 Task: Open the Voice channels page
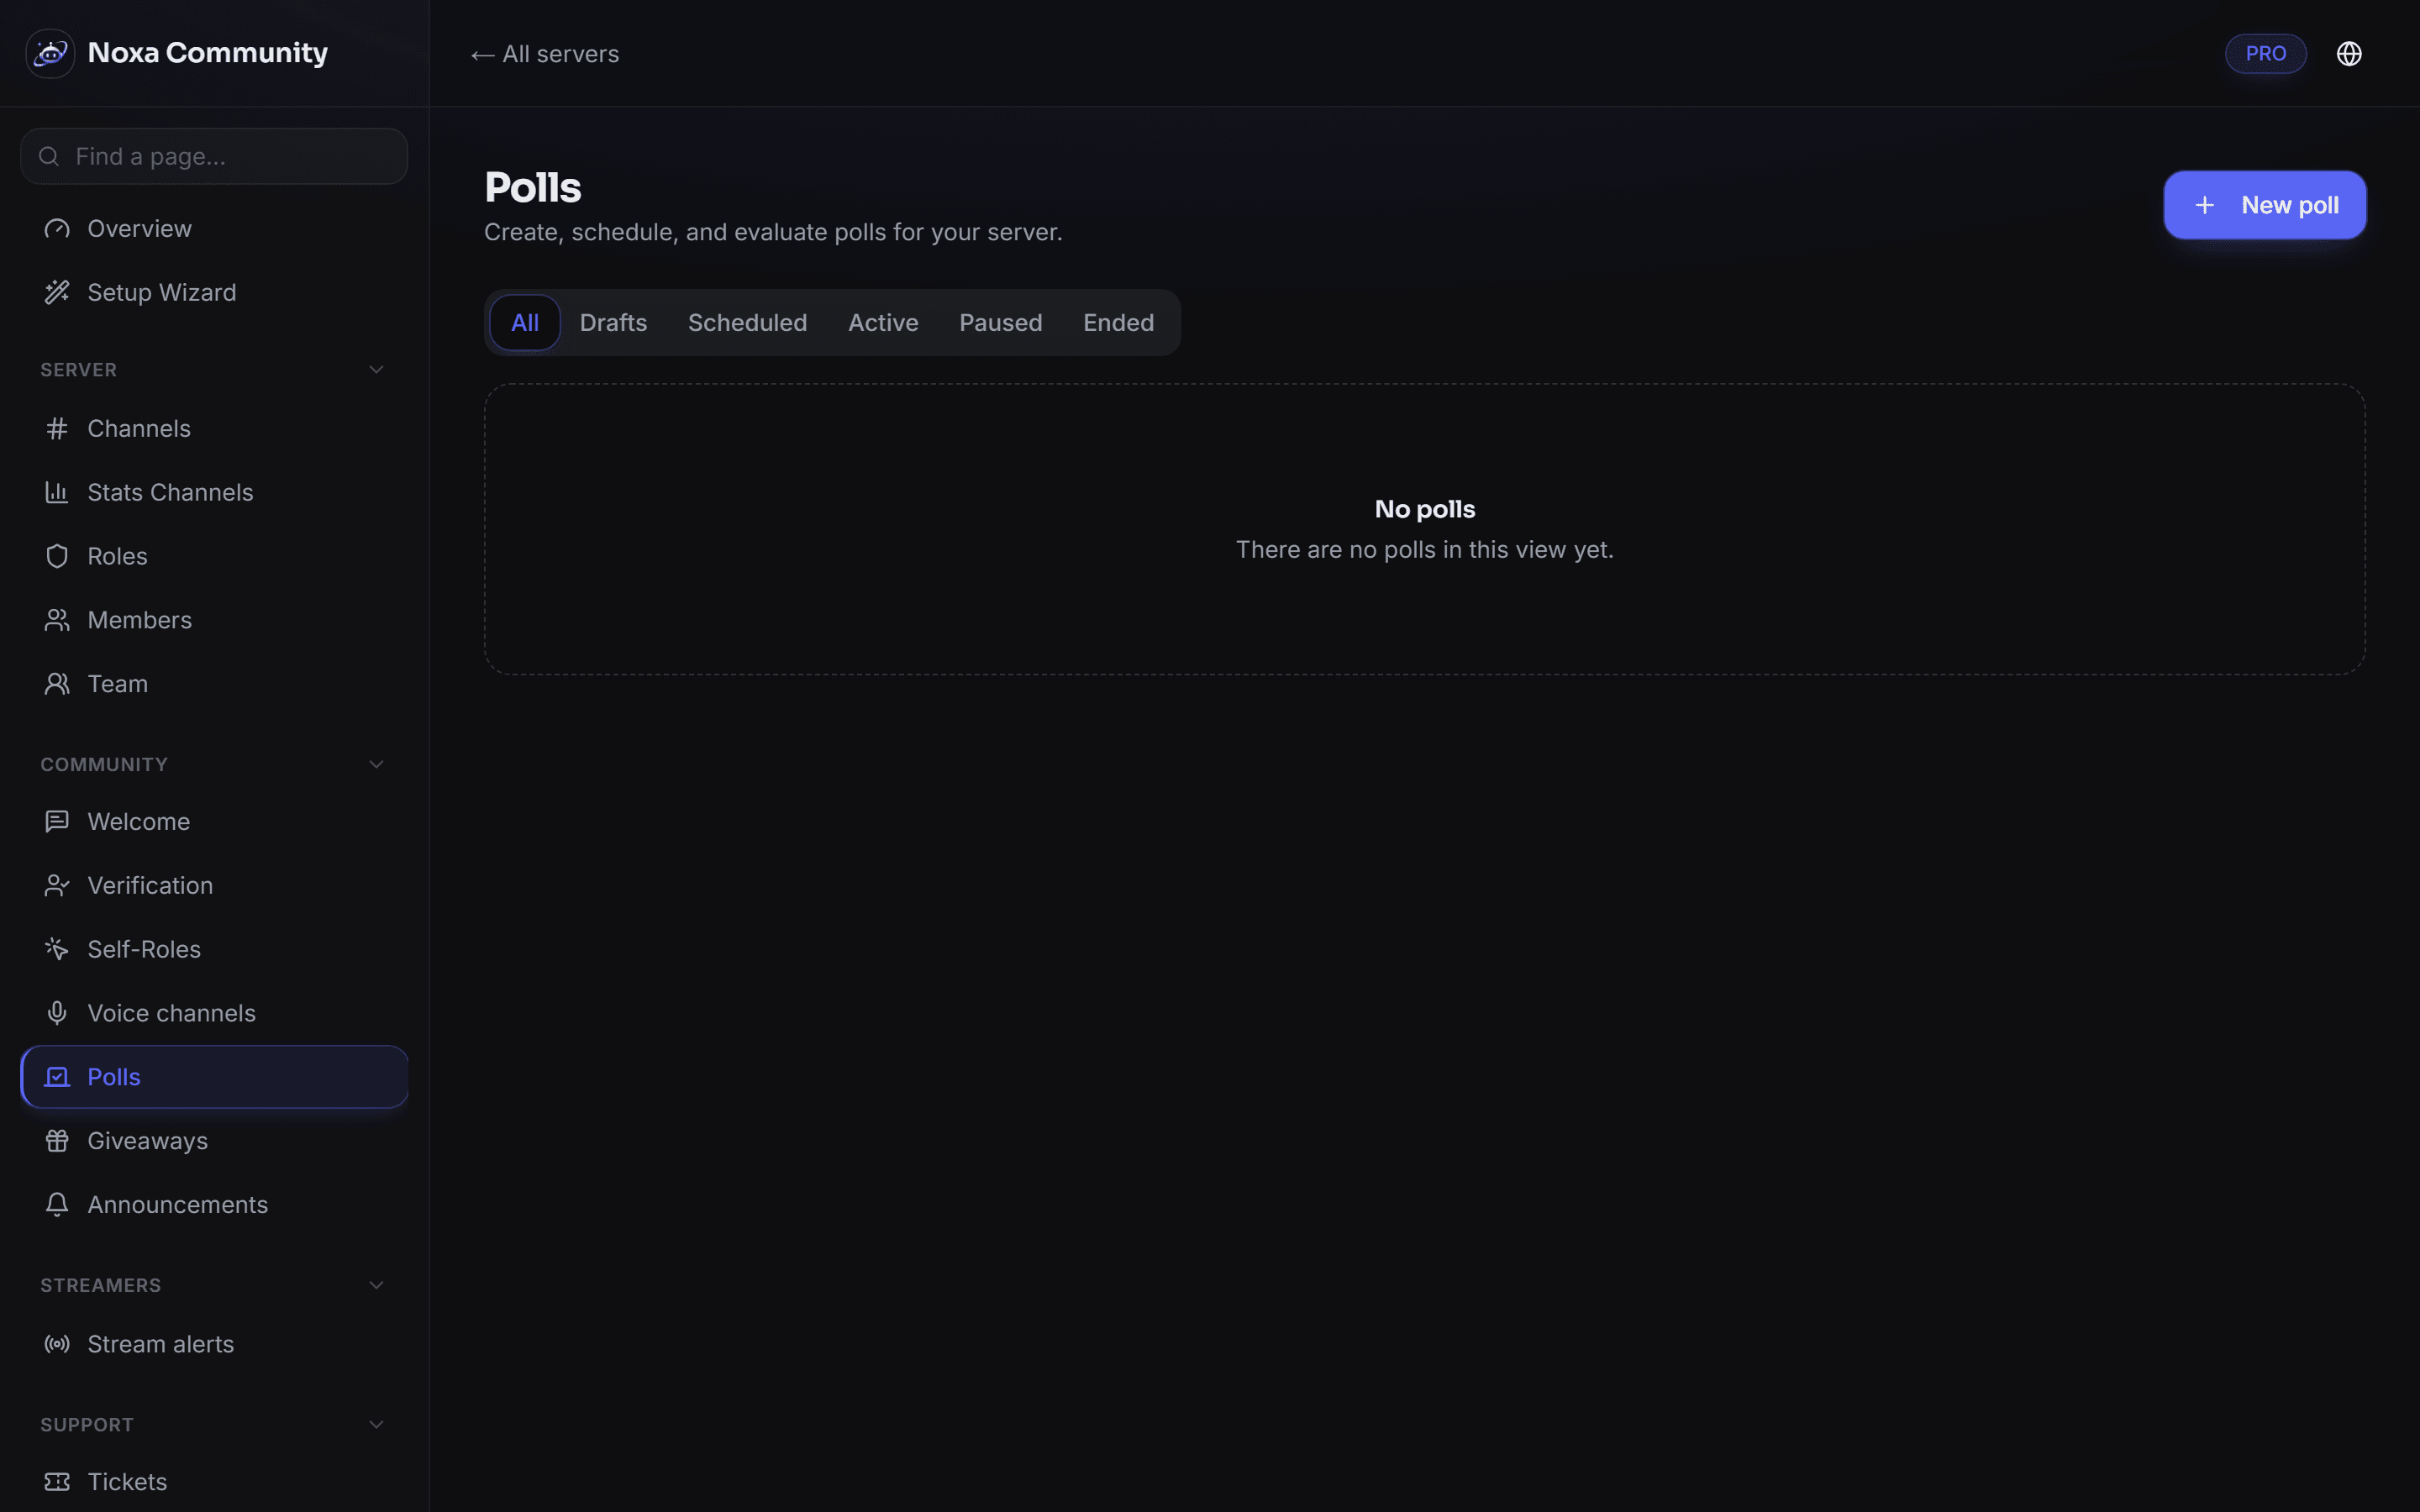(x=214, y=1014)
